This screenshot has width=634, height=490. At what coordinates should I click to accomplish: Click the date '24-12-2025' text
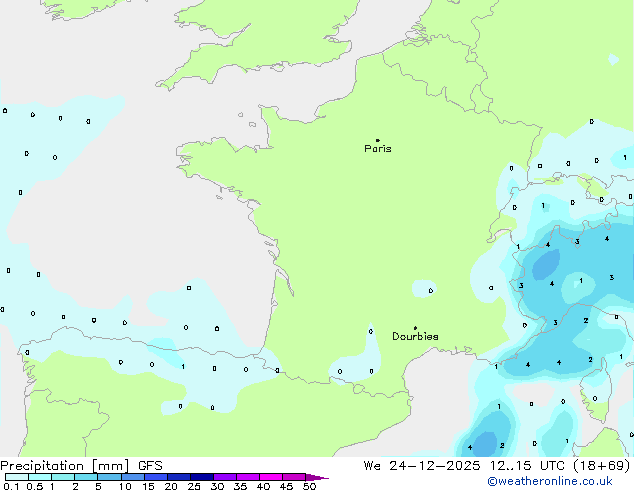(435, 466)
